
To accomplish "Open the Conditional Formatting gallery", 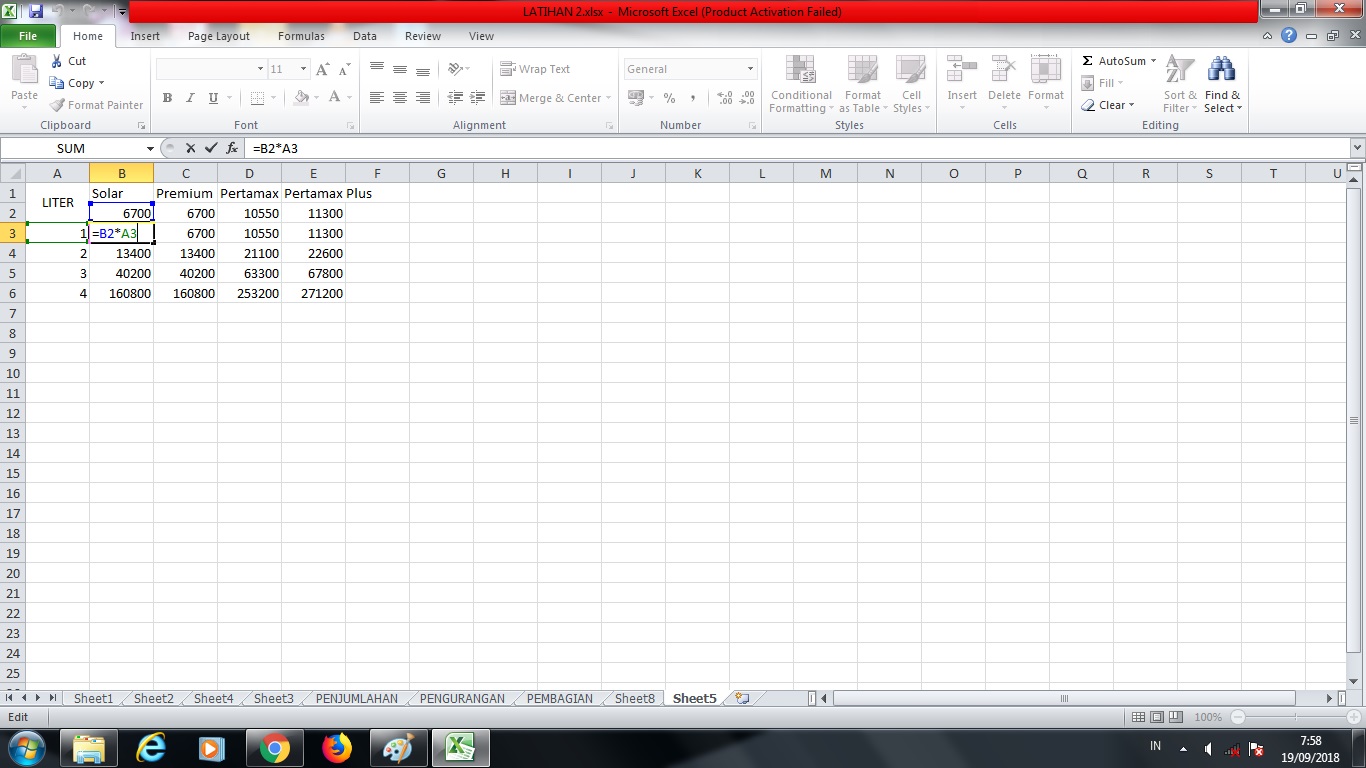I will (800, 85).
